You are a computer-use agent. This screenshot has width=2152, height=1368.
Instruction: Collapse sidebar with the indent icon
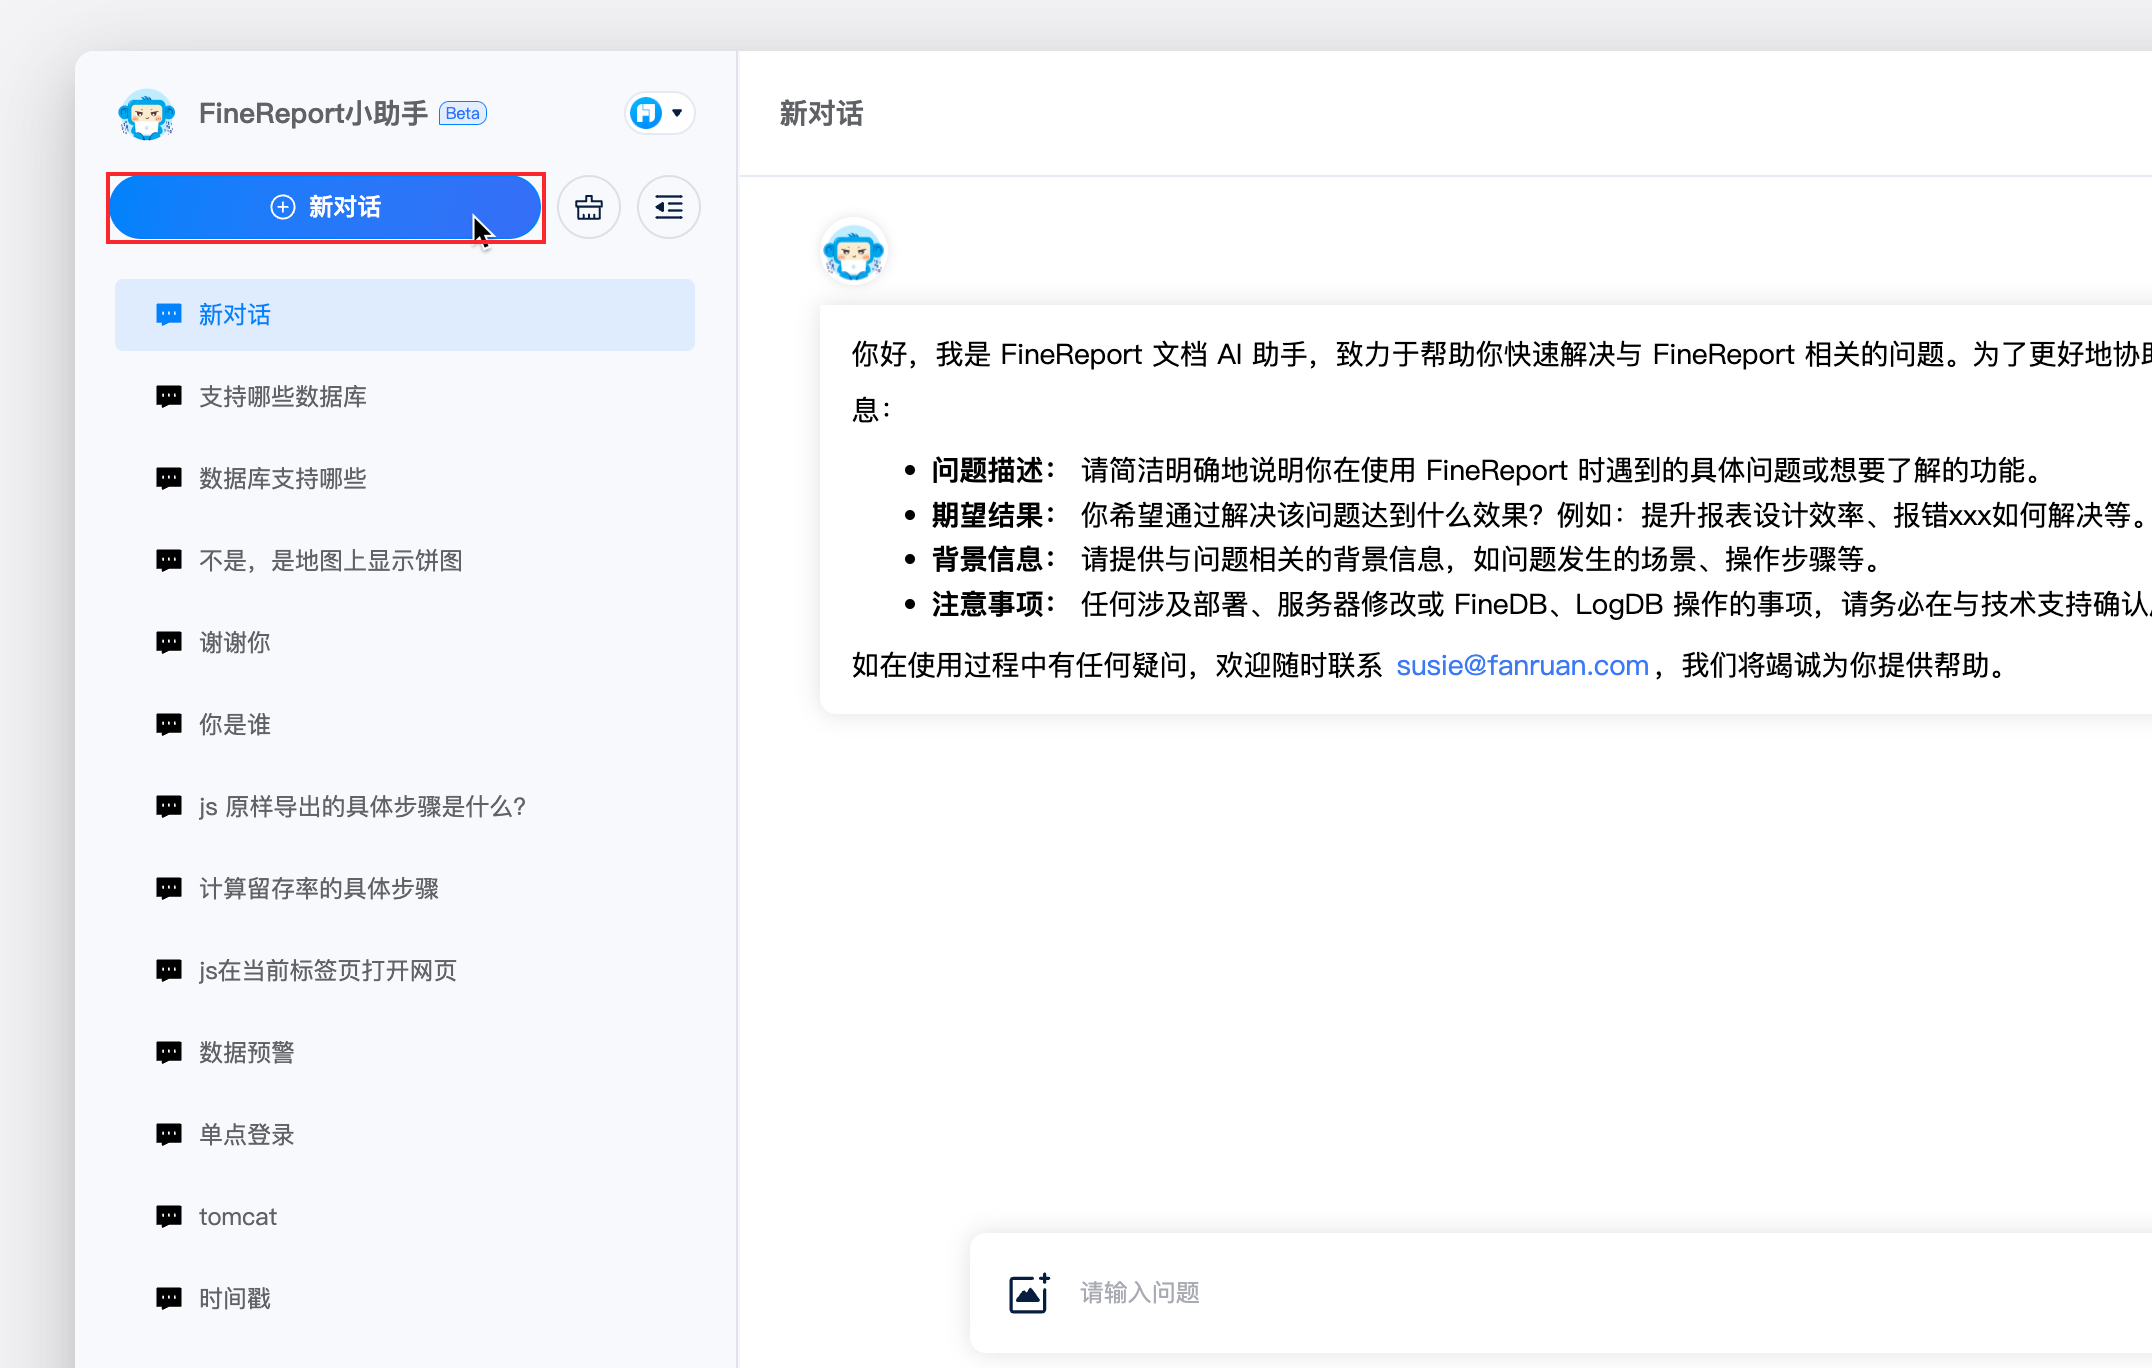[668, 207]
